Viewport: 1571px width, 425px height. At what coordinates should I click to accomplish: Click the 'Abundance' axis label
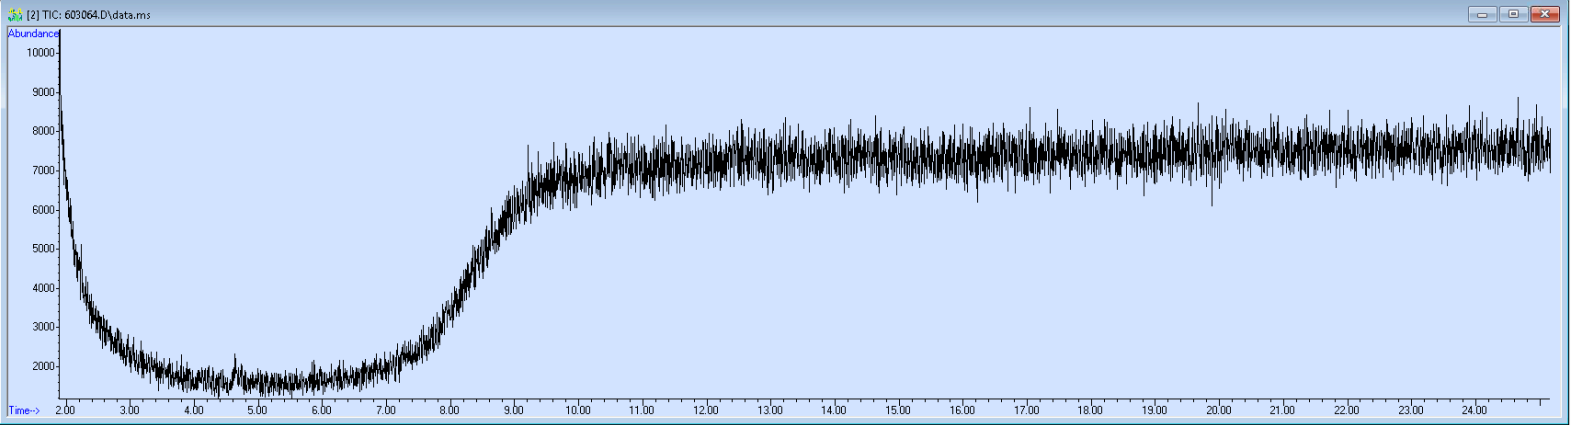33,33
